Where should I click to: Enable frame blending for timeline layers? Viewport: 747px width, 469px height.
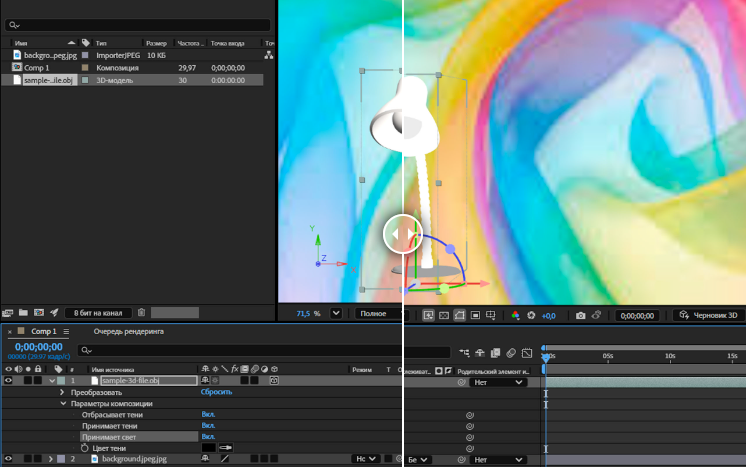click(495, 353)
